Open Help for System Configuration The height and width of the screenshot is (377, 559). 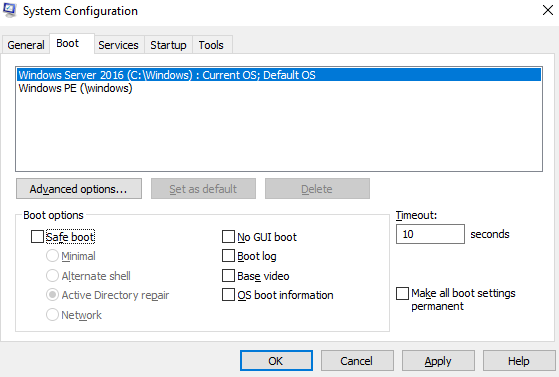coord(519,361)
